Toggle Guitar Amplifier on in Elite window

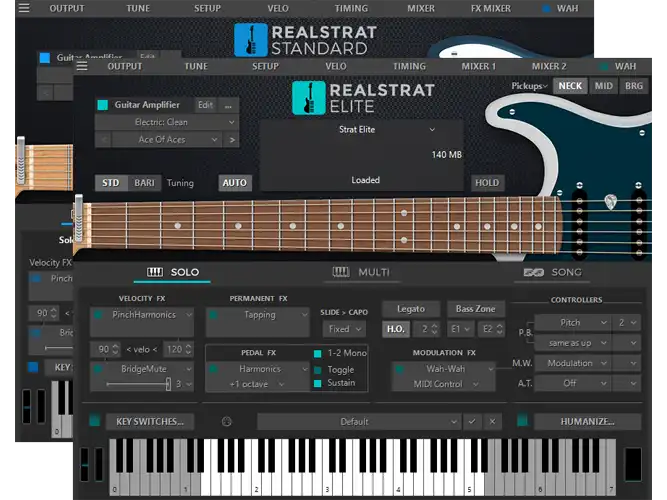[103, 105]
